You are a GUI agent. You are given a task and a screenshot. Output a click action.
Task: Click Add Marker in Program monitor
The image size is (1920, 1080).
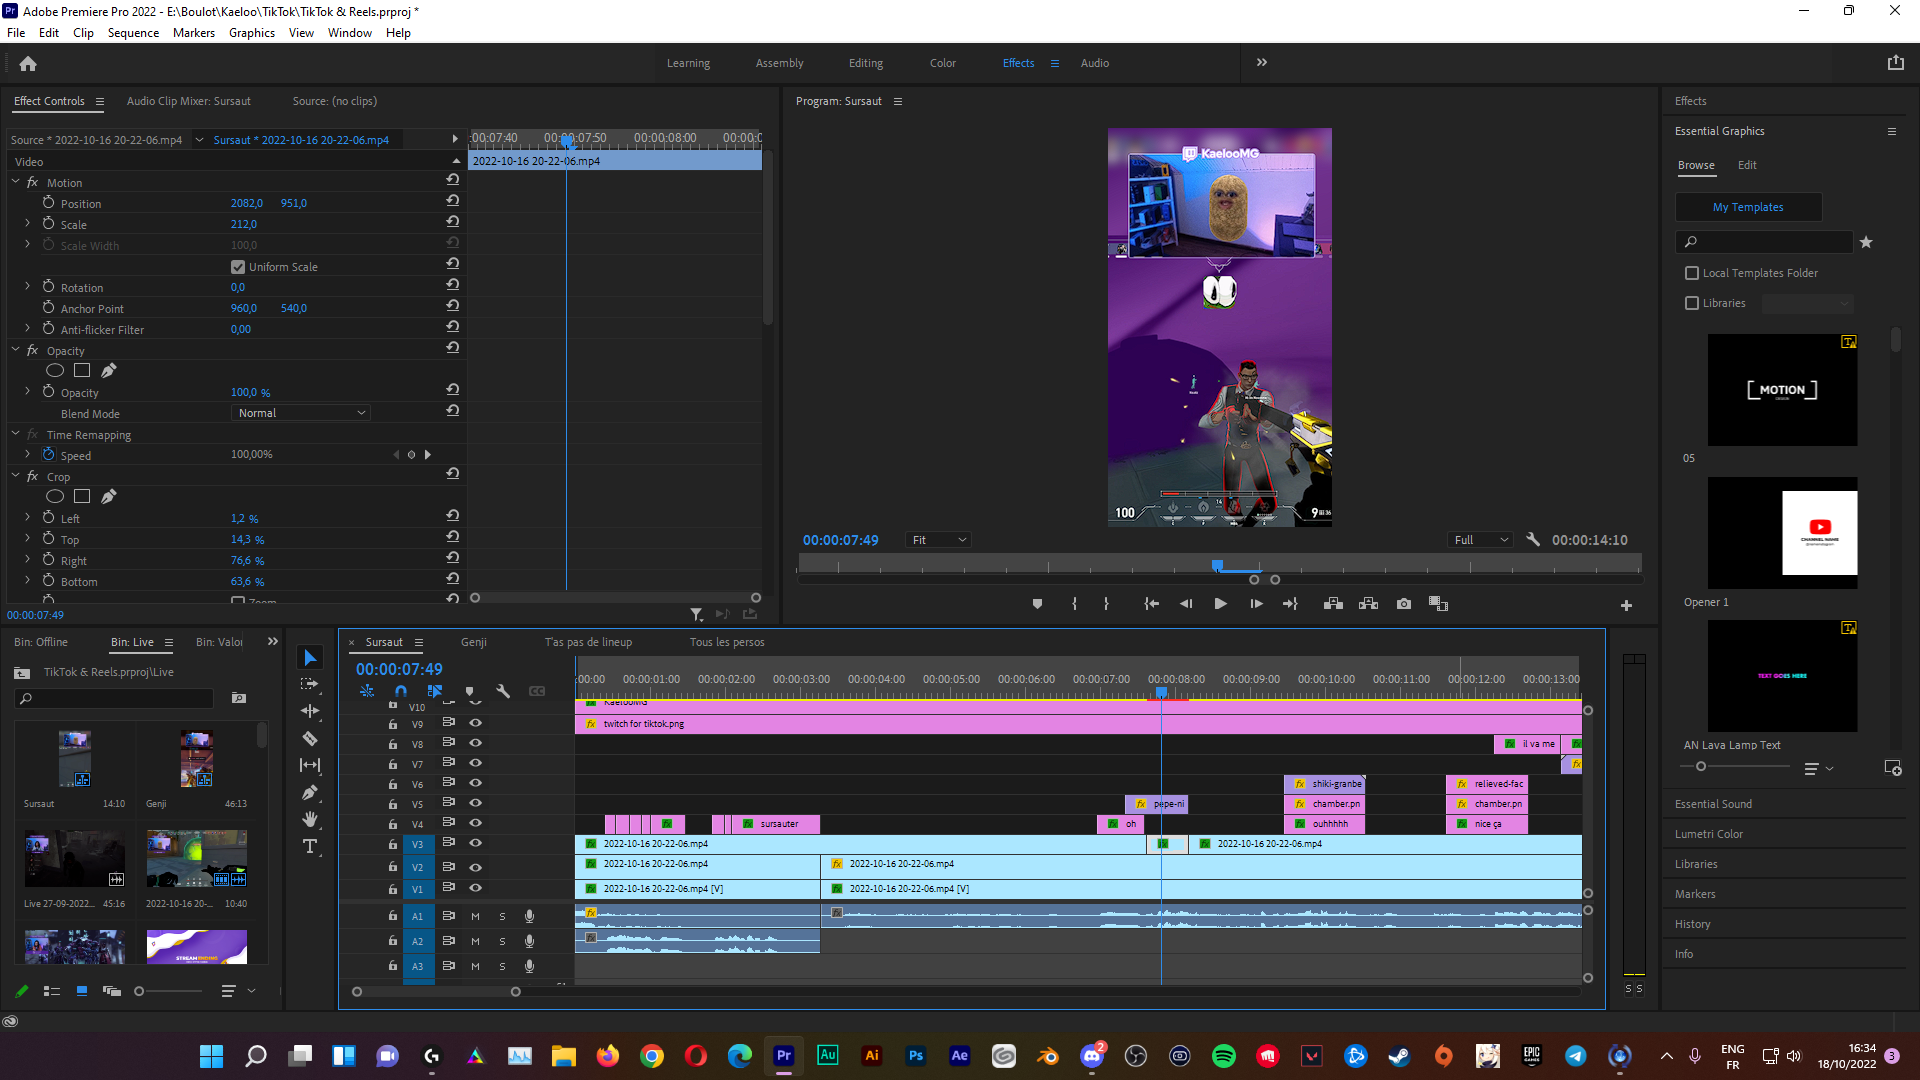coord(1037,604)
